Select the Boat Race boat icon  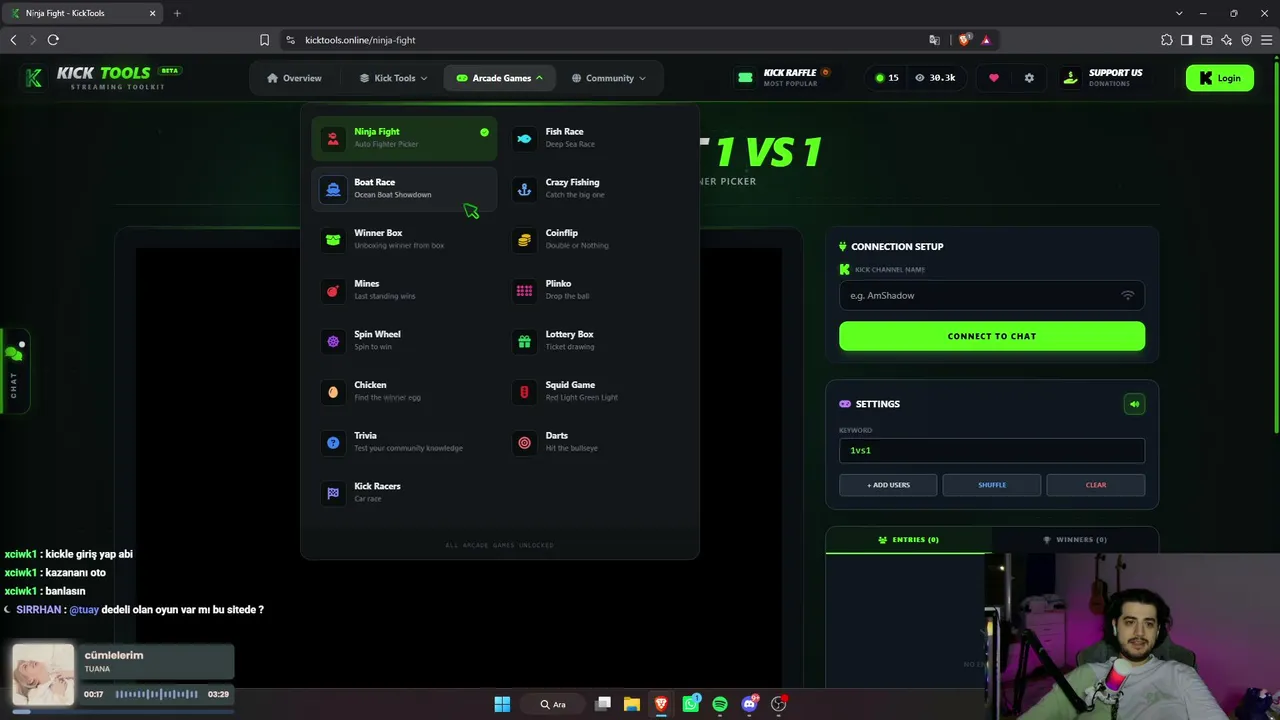pyautogui.click(x=333, y=189)
